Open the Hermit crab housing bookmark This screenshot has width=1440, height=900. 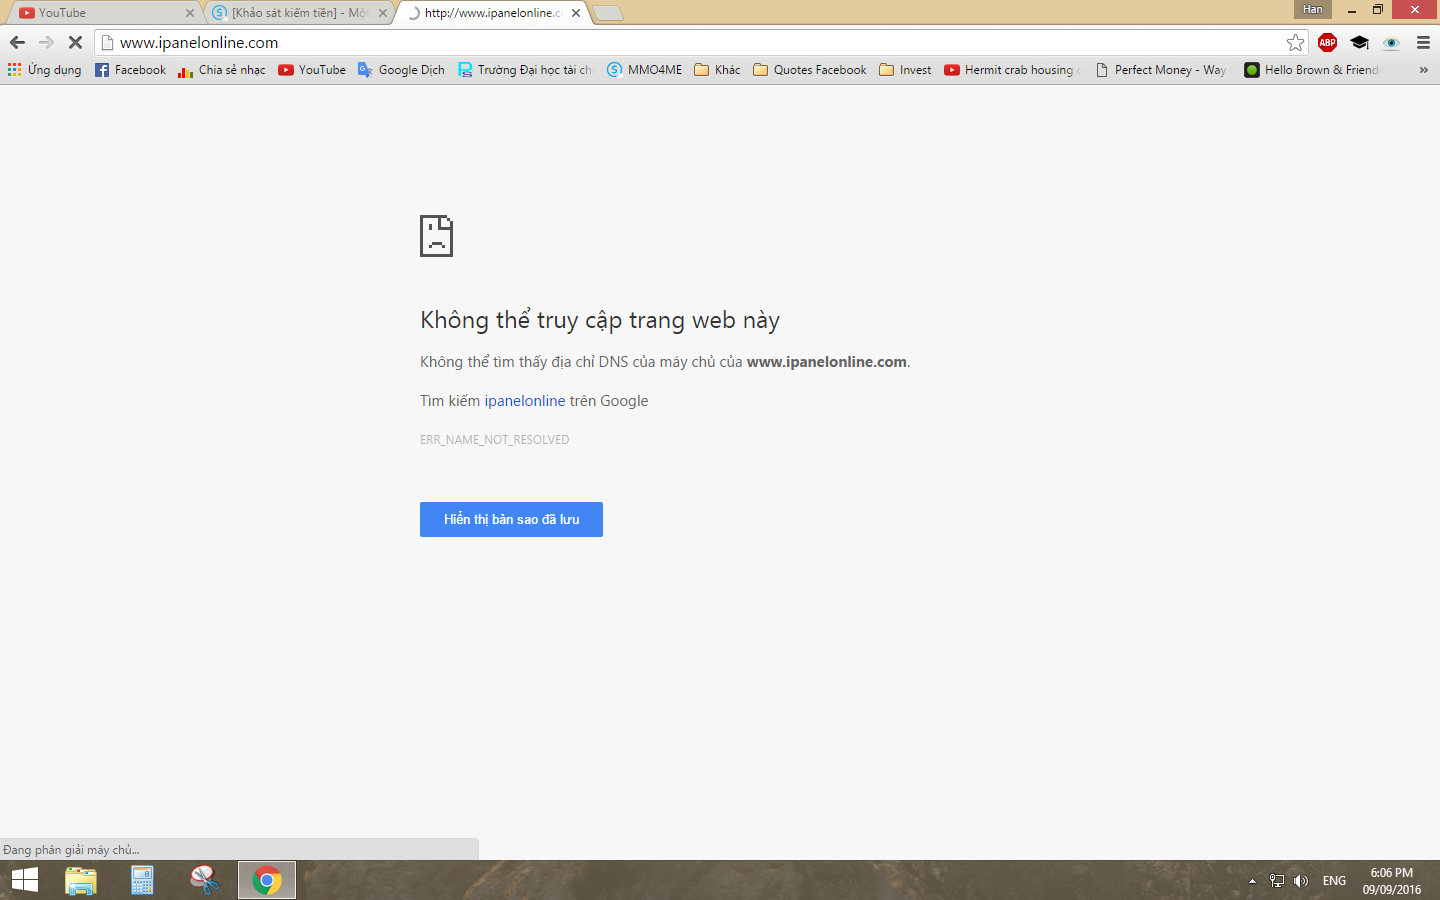pyautogui.click(x=1013, y=70)
